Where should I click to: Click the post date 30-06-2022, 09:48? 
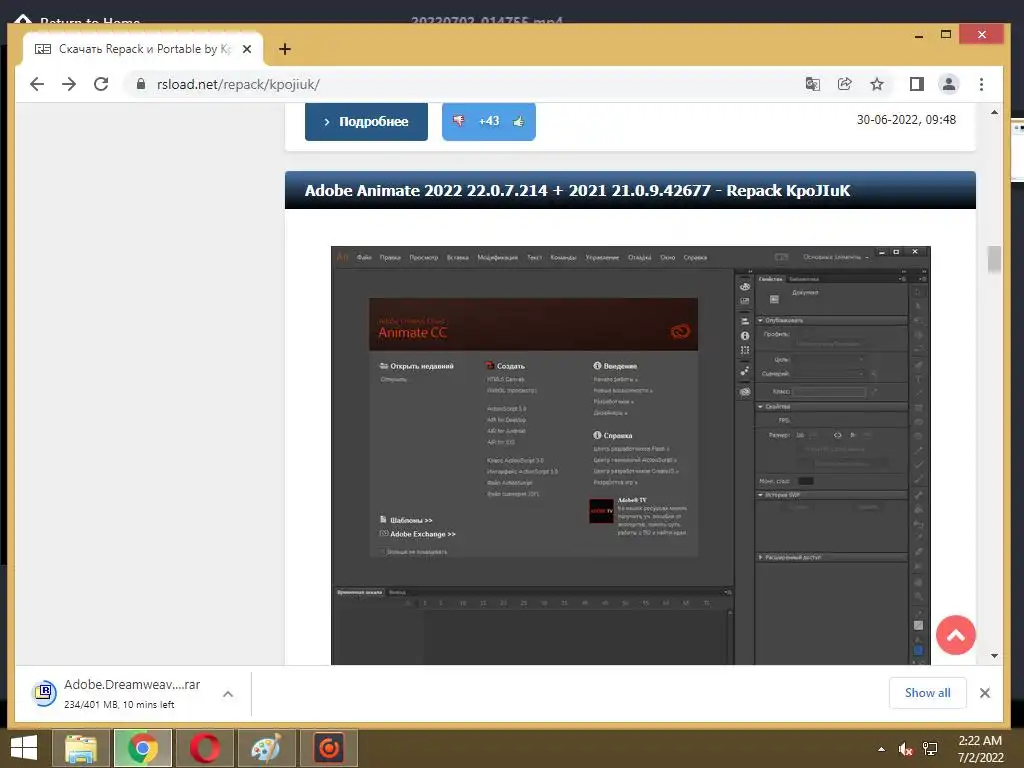pyautogui.click(x=906, y=120)
